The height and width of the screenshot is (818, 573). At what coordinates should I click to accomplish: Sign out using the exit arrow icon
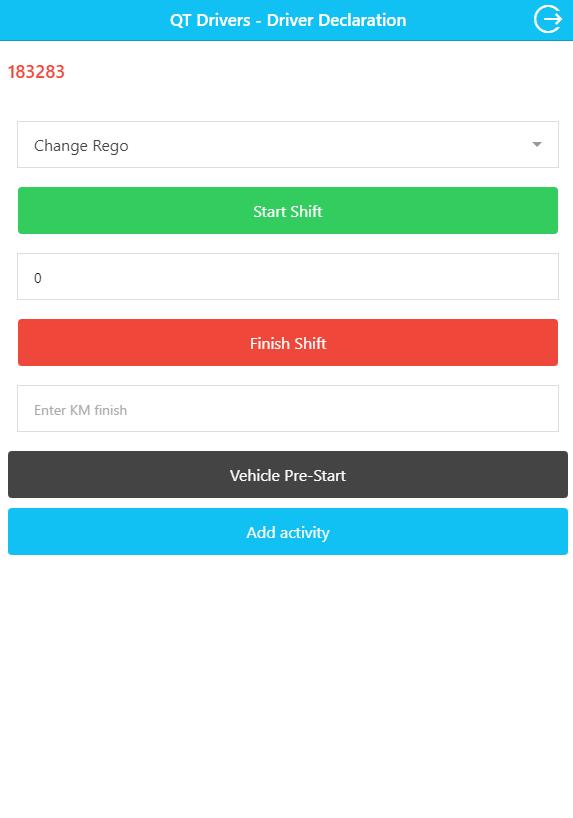(x=547, y=20)
